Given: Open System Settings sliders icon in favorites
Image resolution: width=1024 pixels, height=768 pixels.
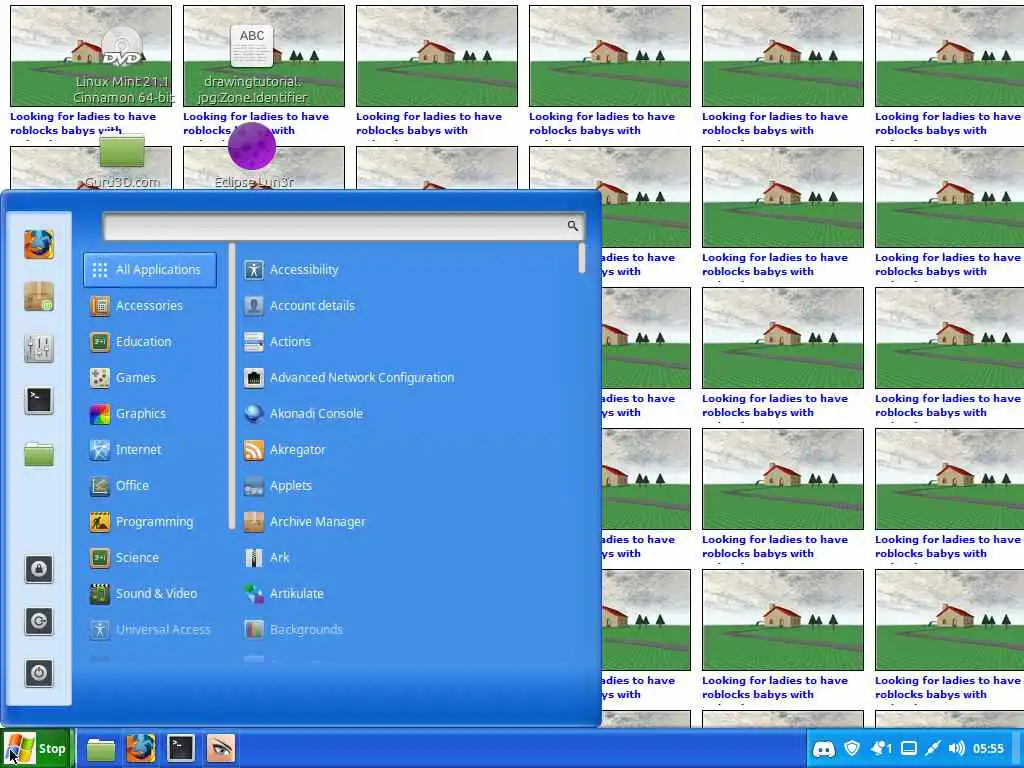Looking at the screenshot, I should pos(39,349).
